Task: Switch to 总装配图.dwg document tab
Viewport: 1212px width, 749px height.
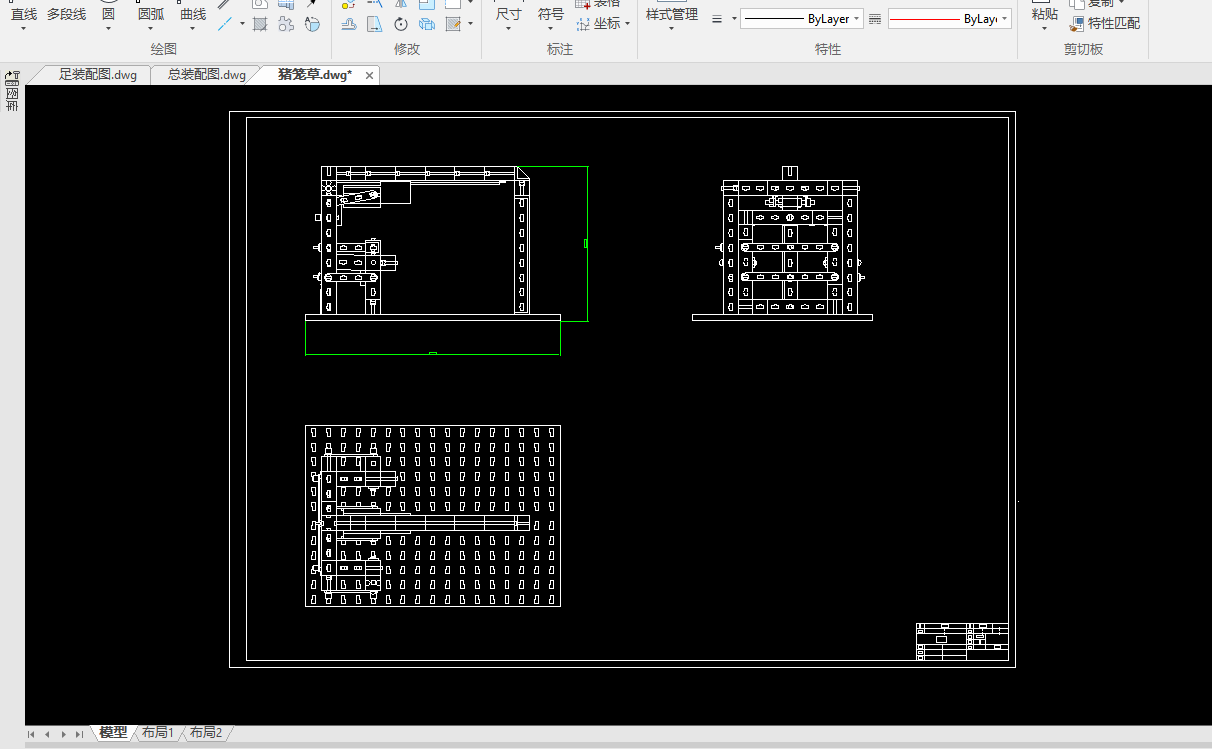Action: click(206, 75)
